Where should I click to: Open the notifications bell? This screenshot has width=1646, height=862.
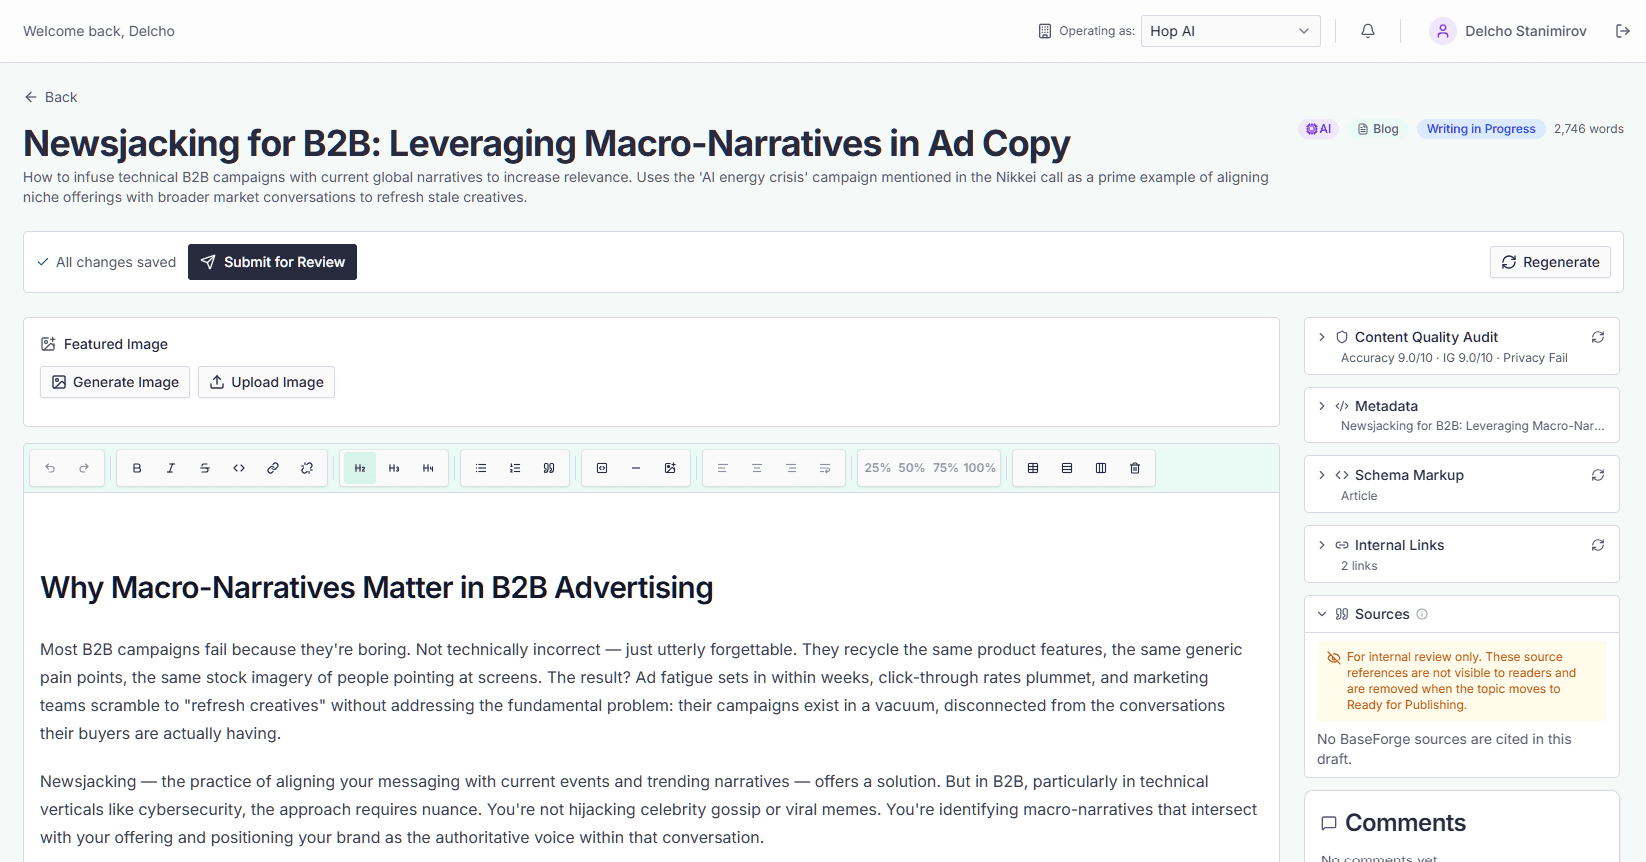click(1368, 31)
